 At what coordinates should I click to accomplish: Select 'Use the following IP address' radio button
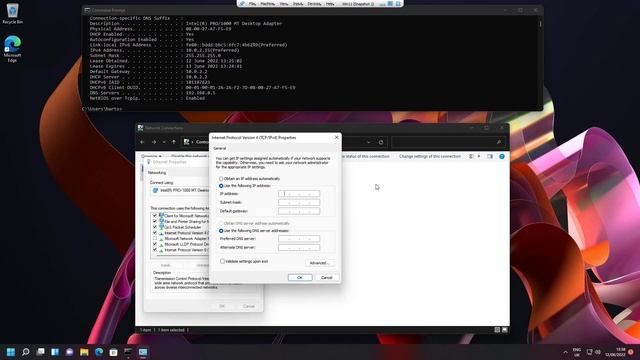(221, 186)
